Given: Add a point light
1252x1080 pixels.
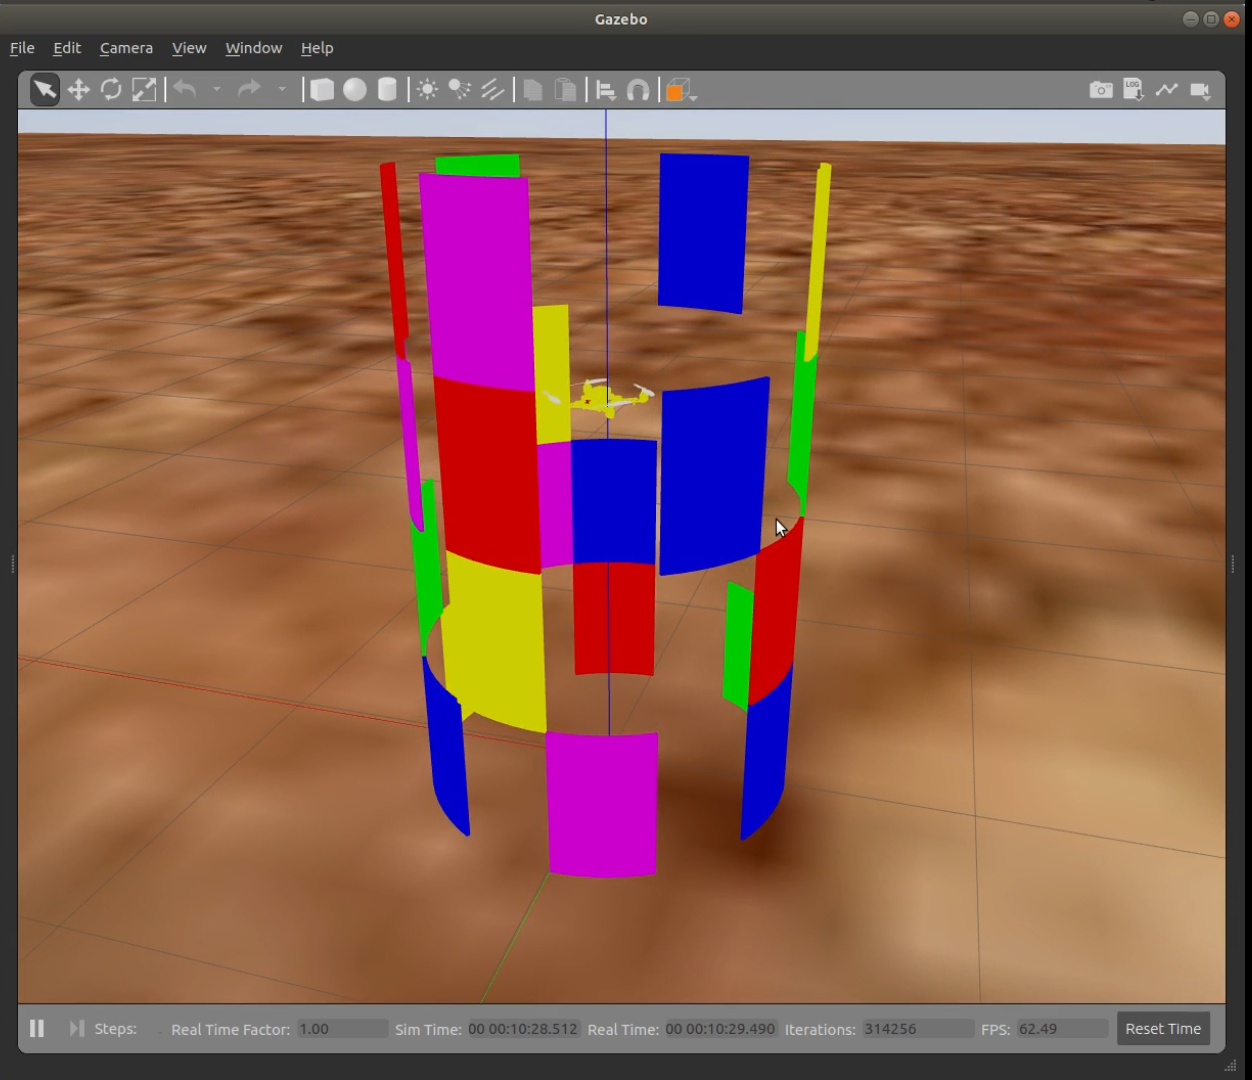Looking at the screenshot, I should [427, 90].
